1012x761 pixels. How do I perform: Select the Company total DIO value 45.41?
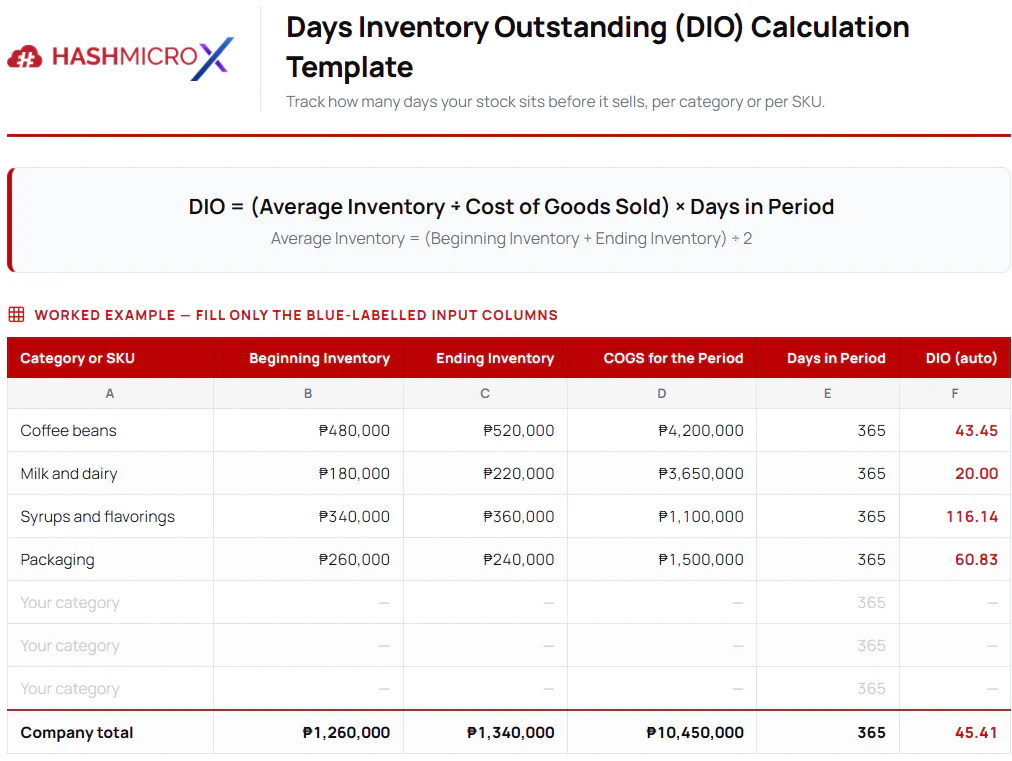pyautogui.click(x=977, y=733)
